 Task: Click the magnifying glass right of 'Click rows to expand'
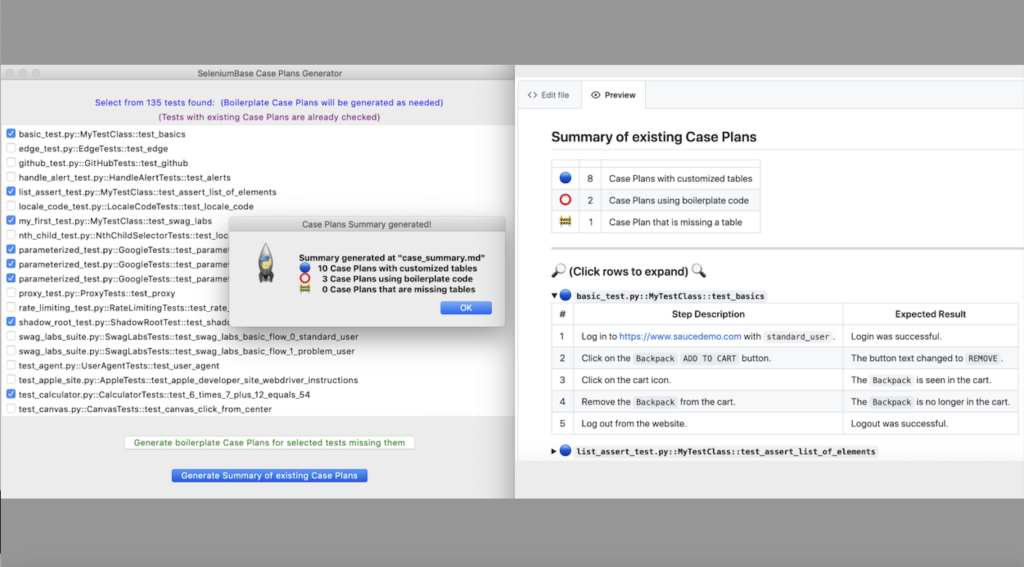tap(699, 271)
